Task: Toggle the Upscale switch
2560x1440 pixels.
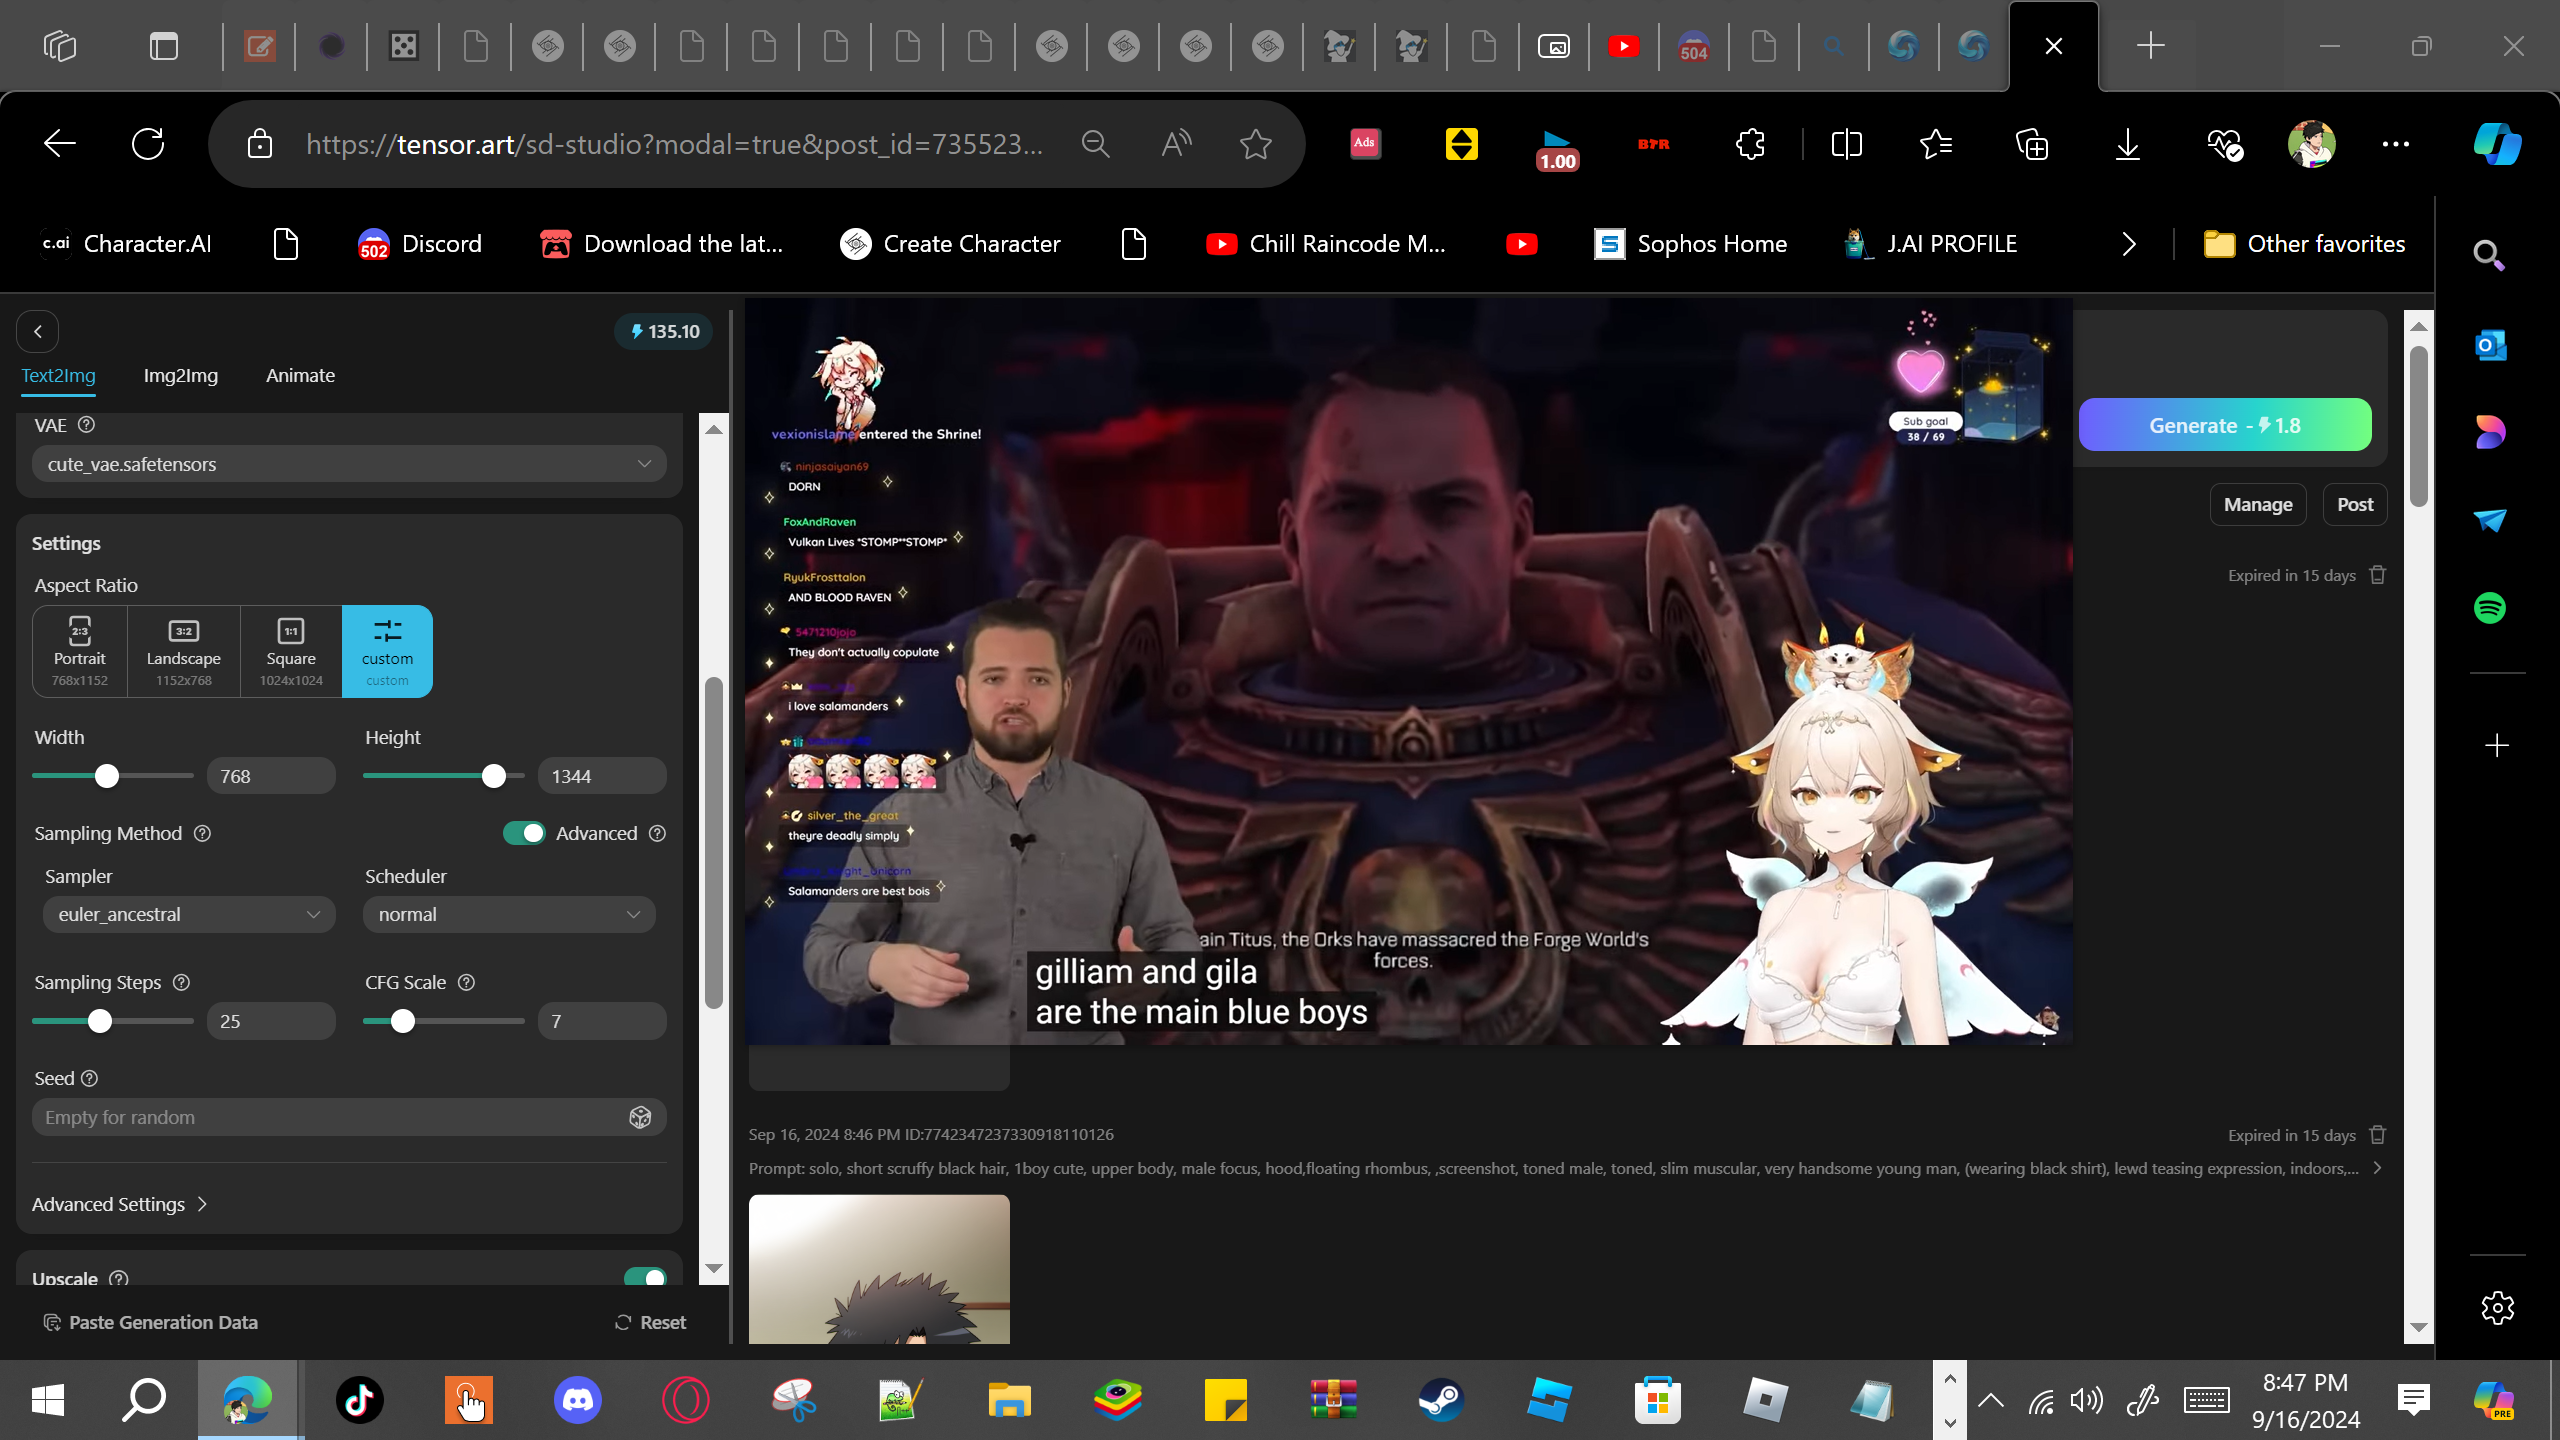Action: (645, 1278)
